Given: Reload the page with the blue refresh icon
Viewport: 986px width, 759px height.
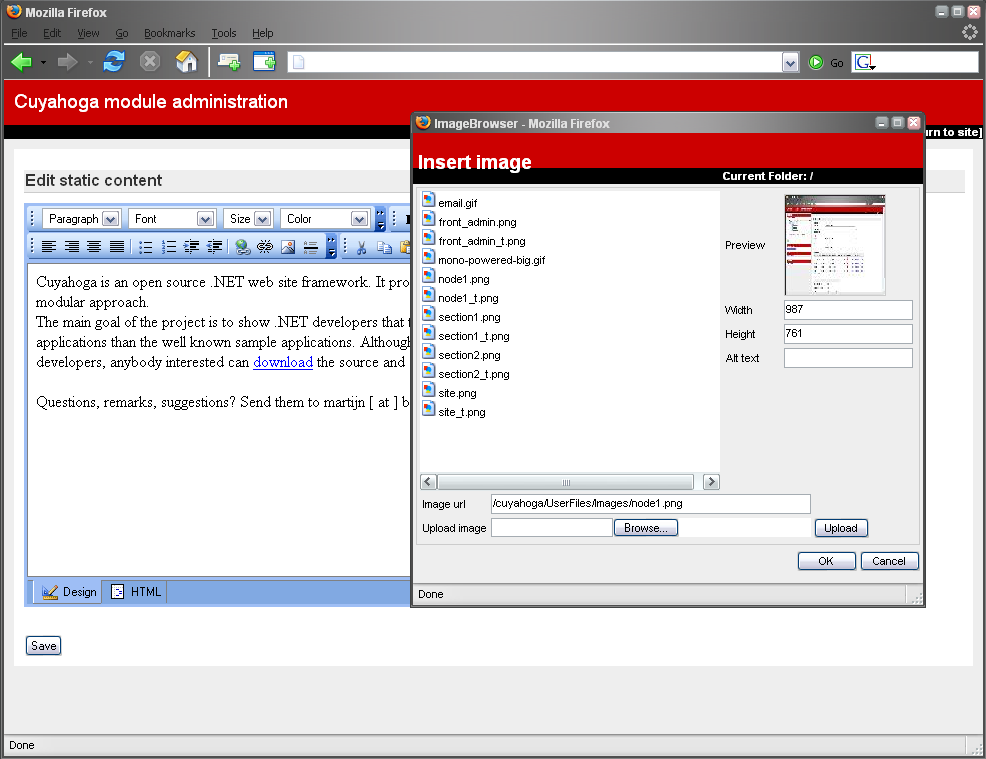Looking at the screenshot, I should (114, 62).
